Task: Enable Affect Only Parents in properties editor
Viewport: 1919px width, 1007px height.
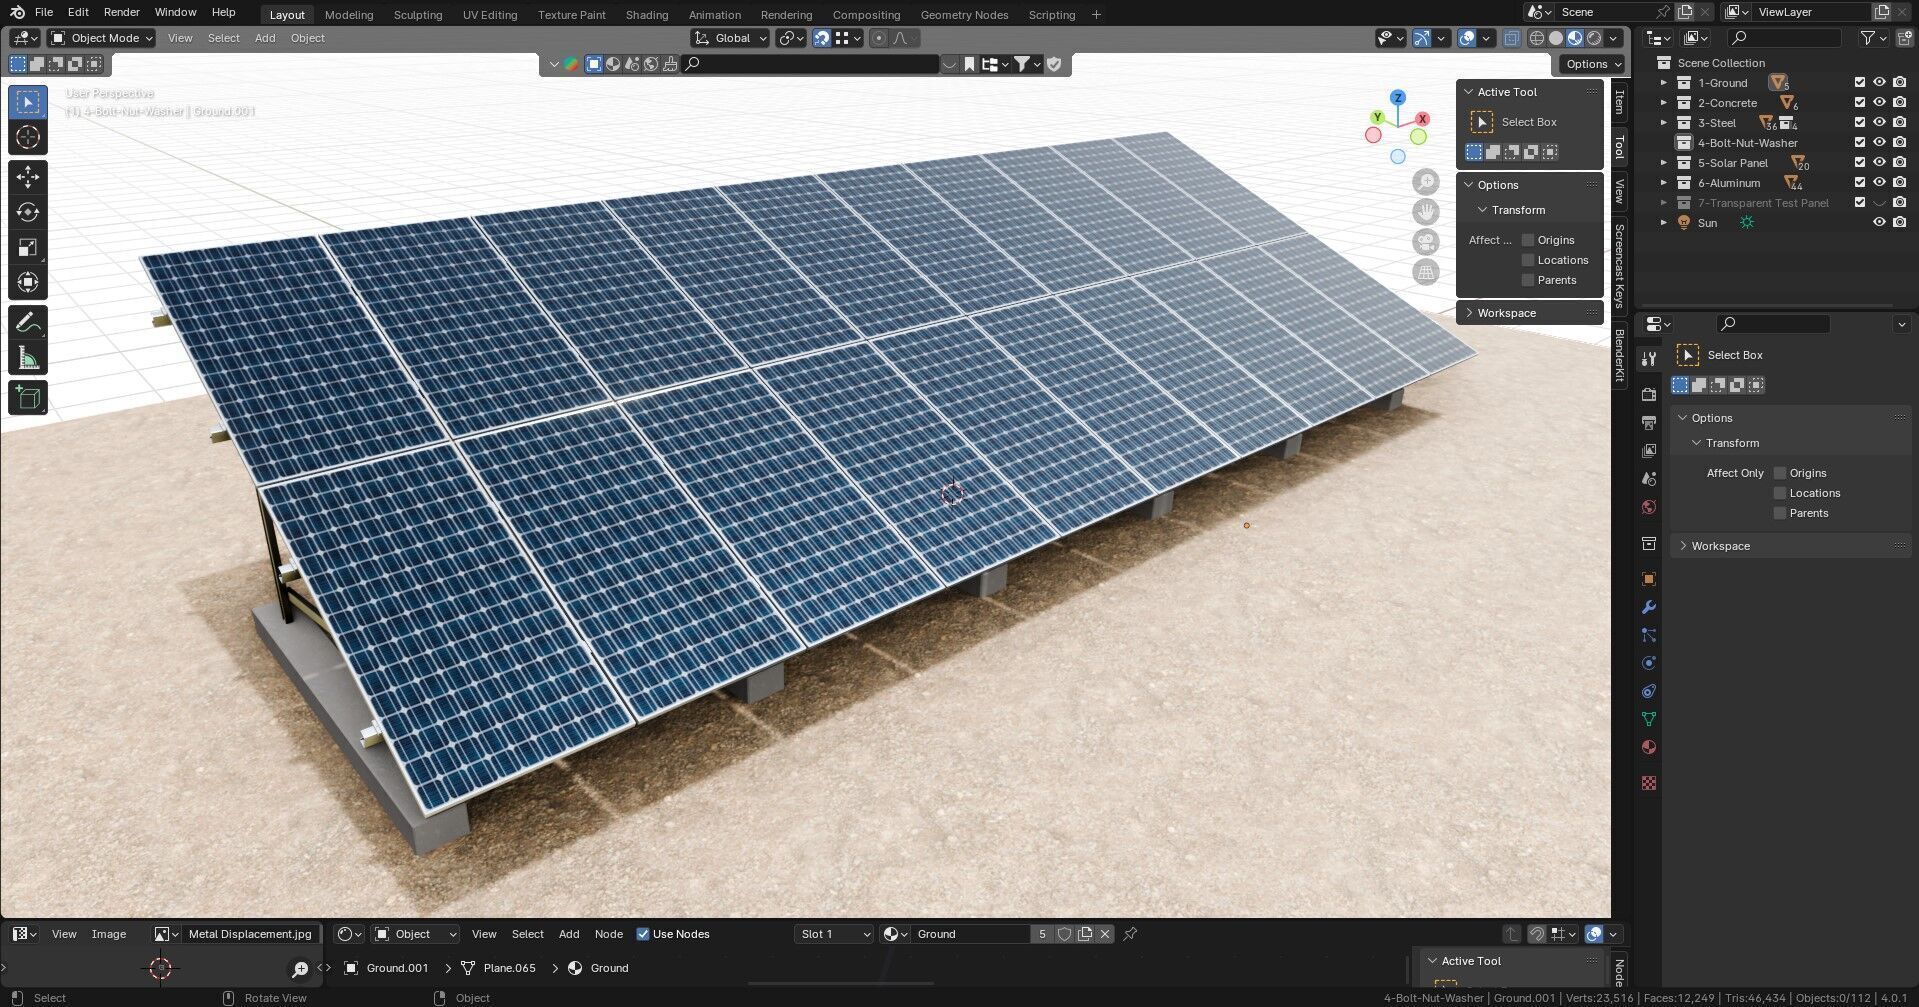Action: (x=1780, y=513)
